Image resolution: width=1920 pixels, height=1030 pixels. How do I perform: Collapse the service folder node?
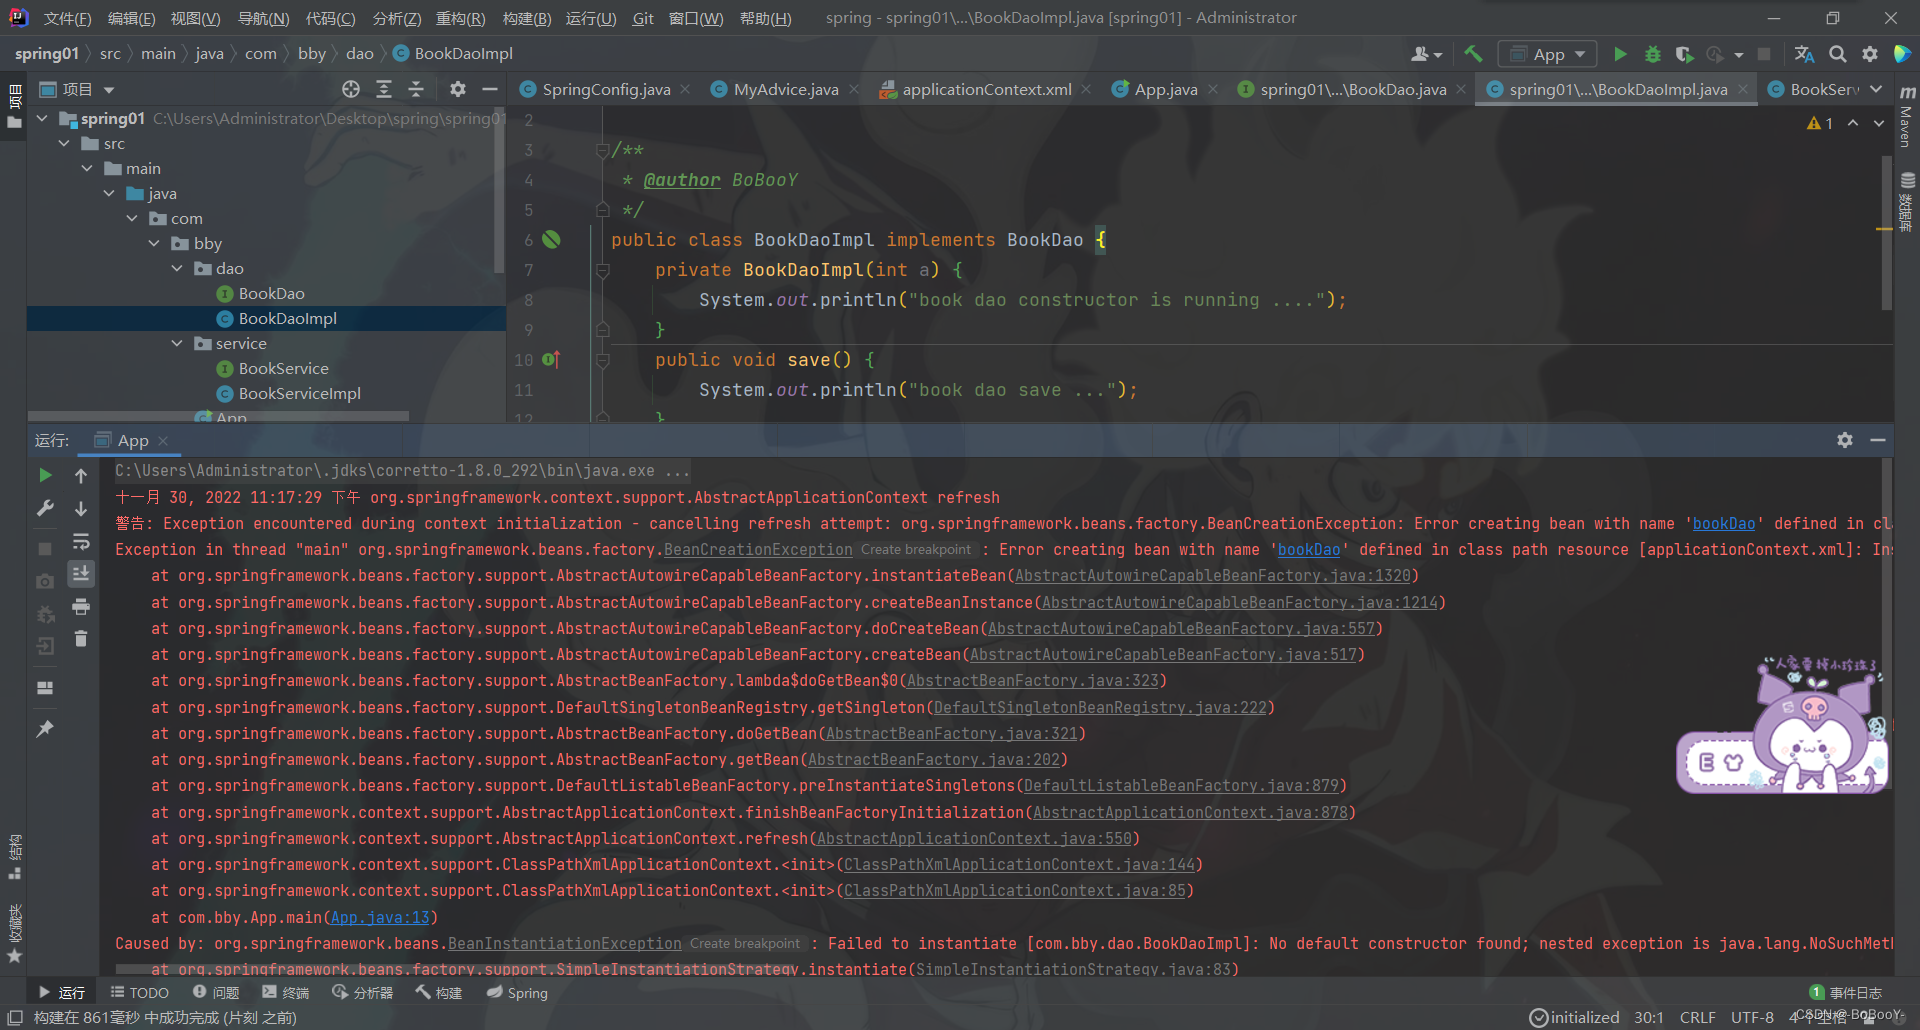pos(177,343)
